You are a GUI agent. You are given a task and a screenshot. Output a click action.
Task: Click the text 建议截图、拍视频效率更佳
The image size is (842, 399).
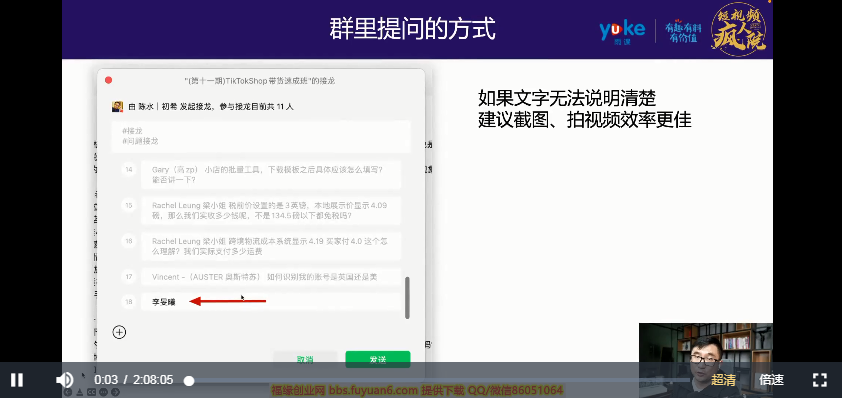[x=584, y=120]
